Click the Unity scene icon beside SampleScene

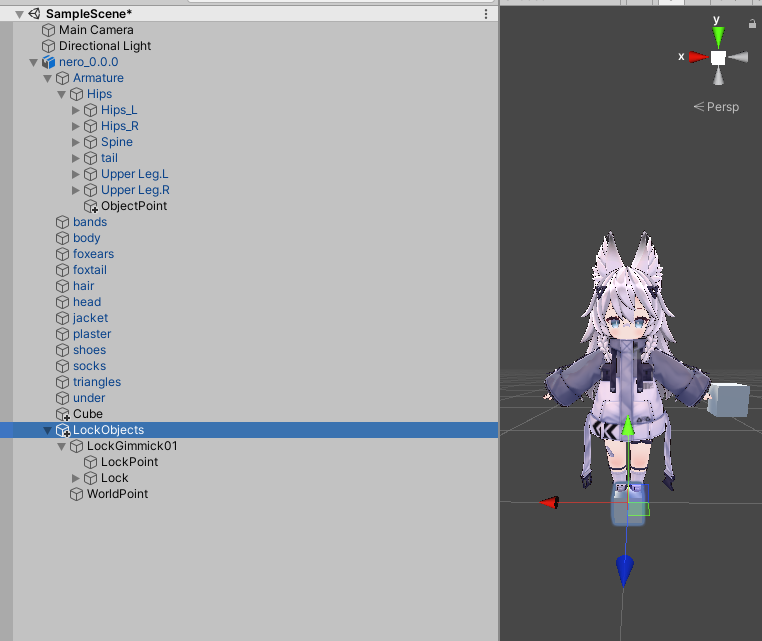click(x=34, y=14)
